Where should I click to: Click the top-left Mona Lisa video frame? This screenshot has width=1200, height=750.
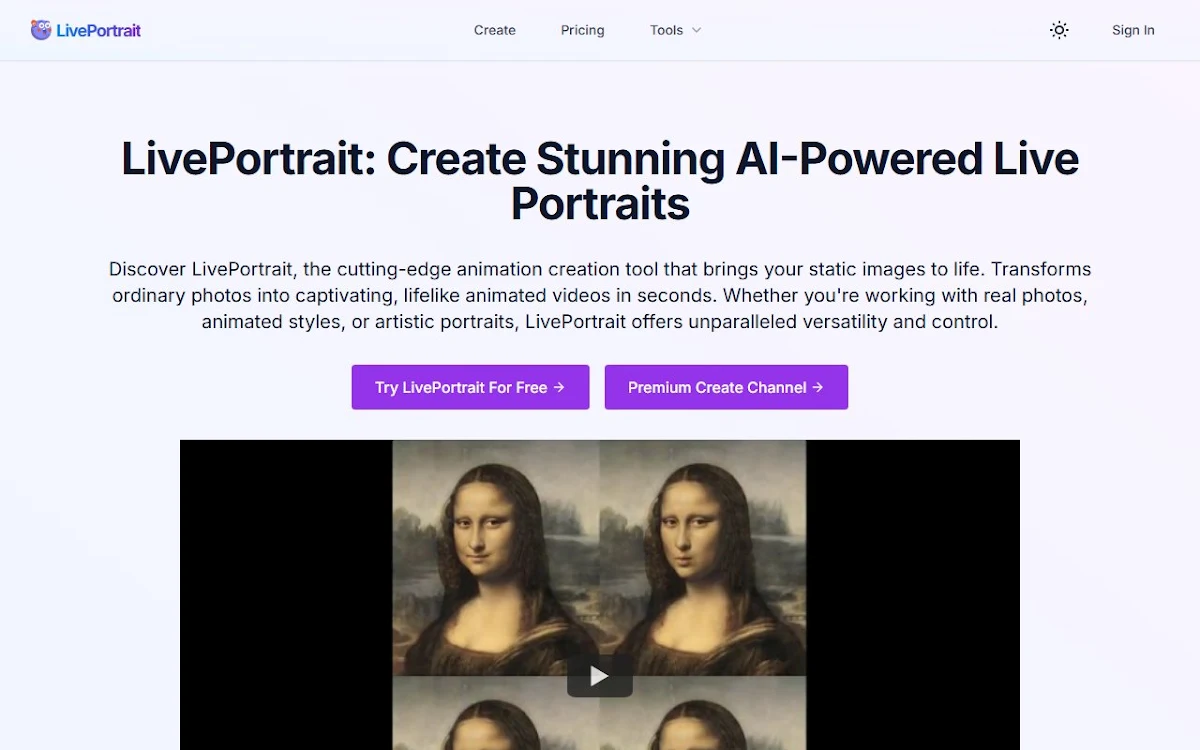click(x=496, y=558)
